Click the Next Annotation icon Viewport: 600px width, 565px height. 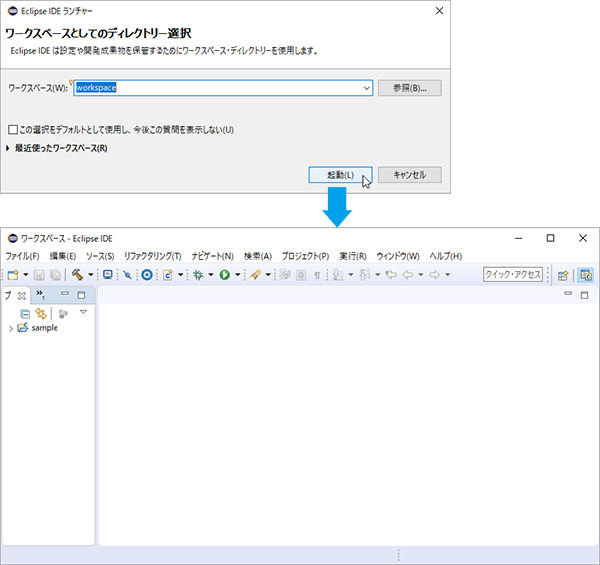[x=338, y=275]
